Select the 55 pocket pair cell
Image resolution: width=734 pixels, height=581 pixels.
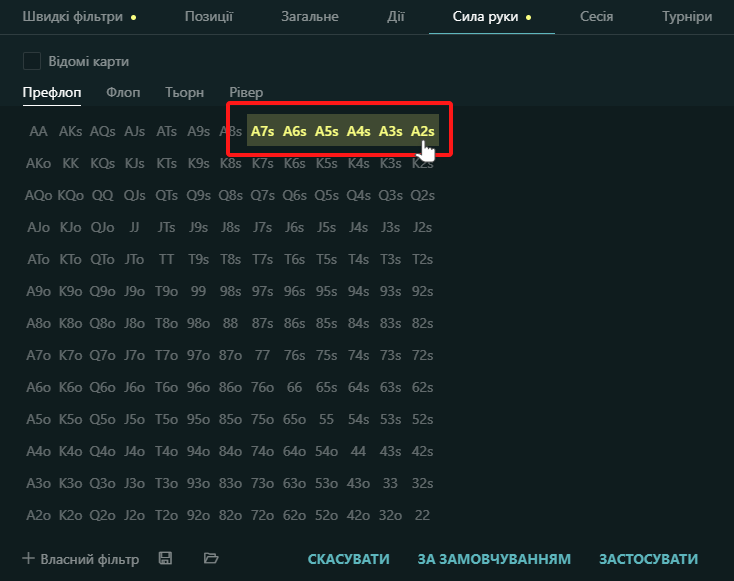[326, 419]
